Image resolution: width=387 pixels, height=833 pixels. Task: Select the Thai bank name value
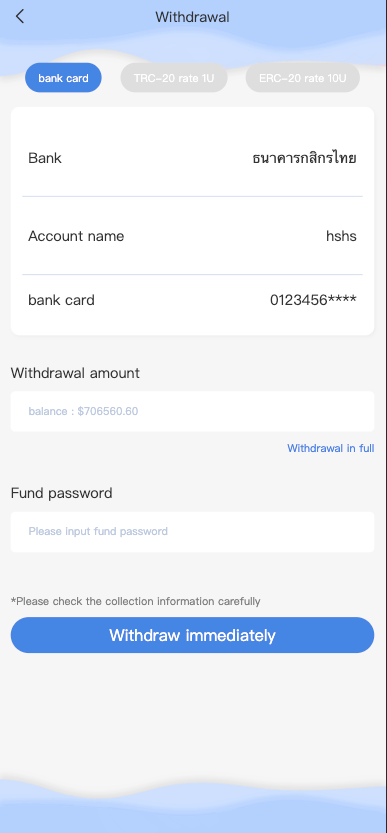coord(305,158)
